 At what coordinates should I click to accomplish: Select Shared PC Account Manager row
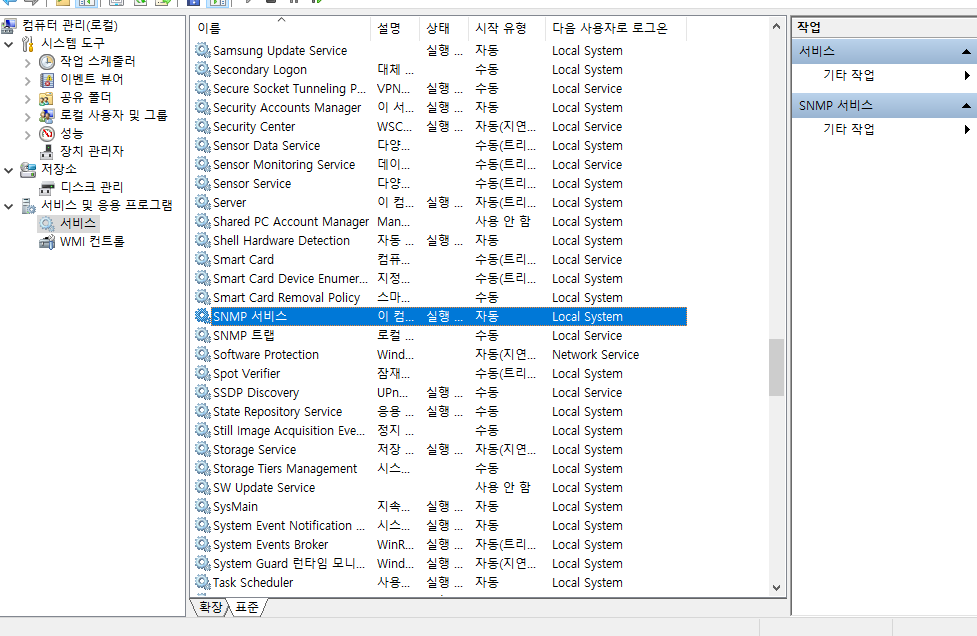(x=440, y=222)
